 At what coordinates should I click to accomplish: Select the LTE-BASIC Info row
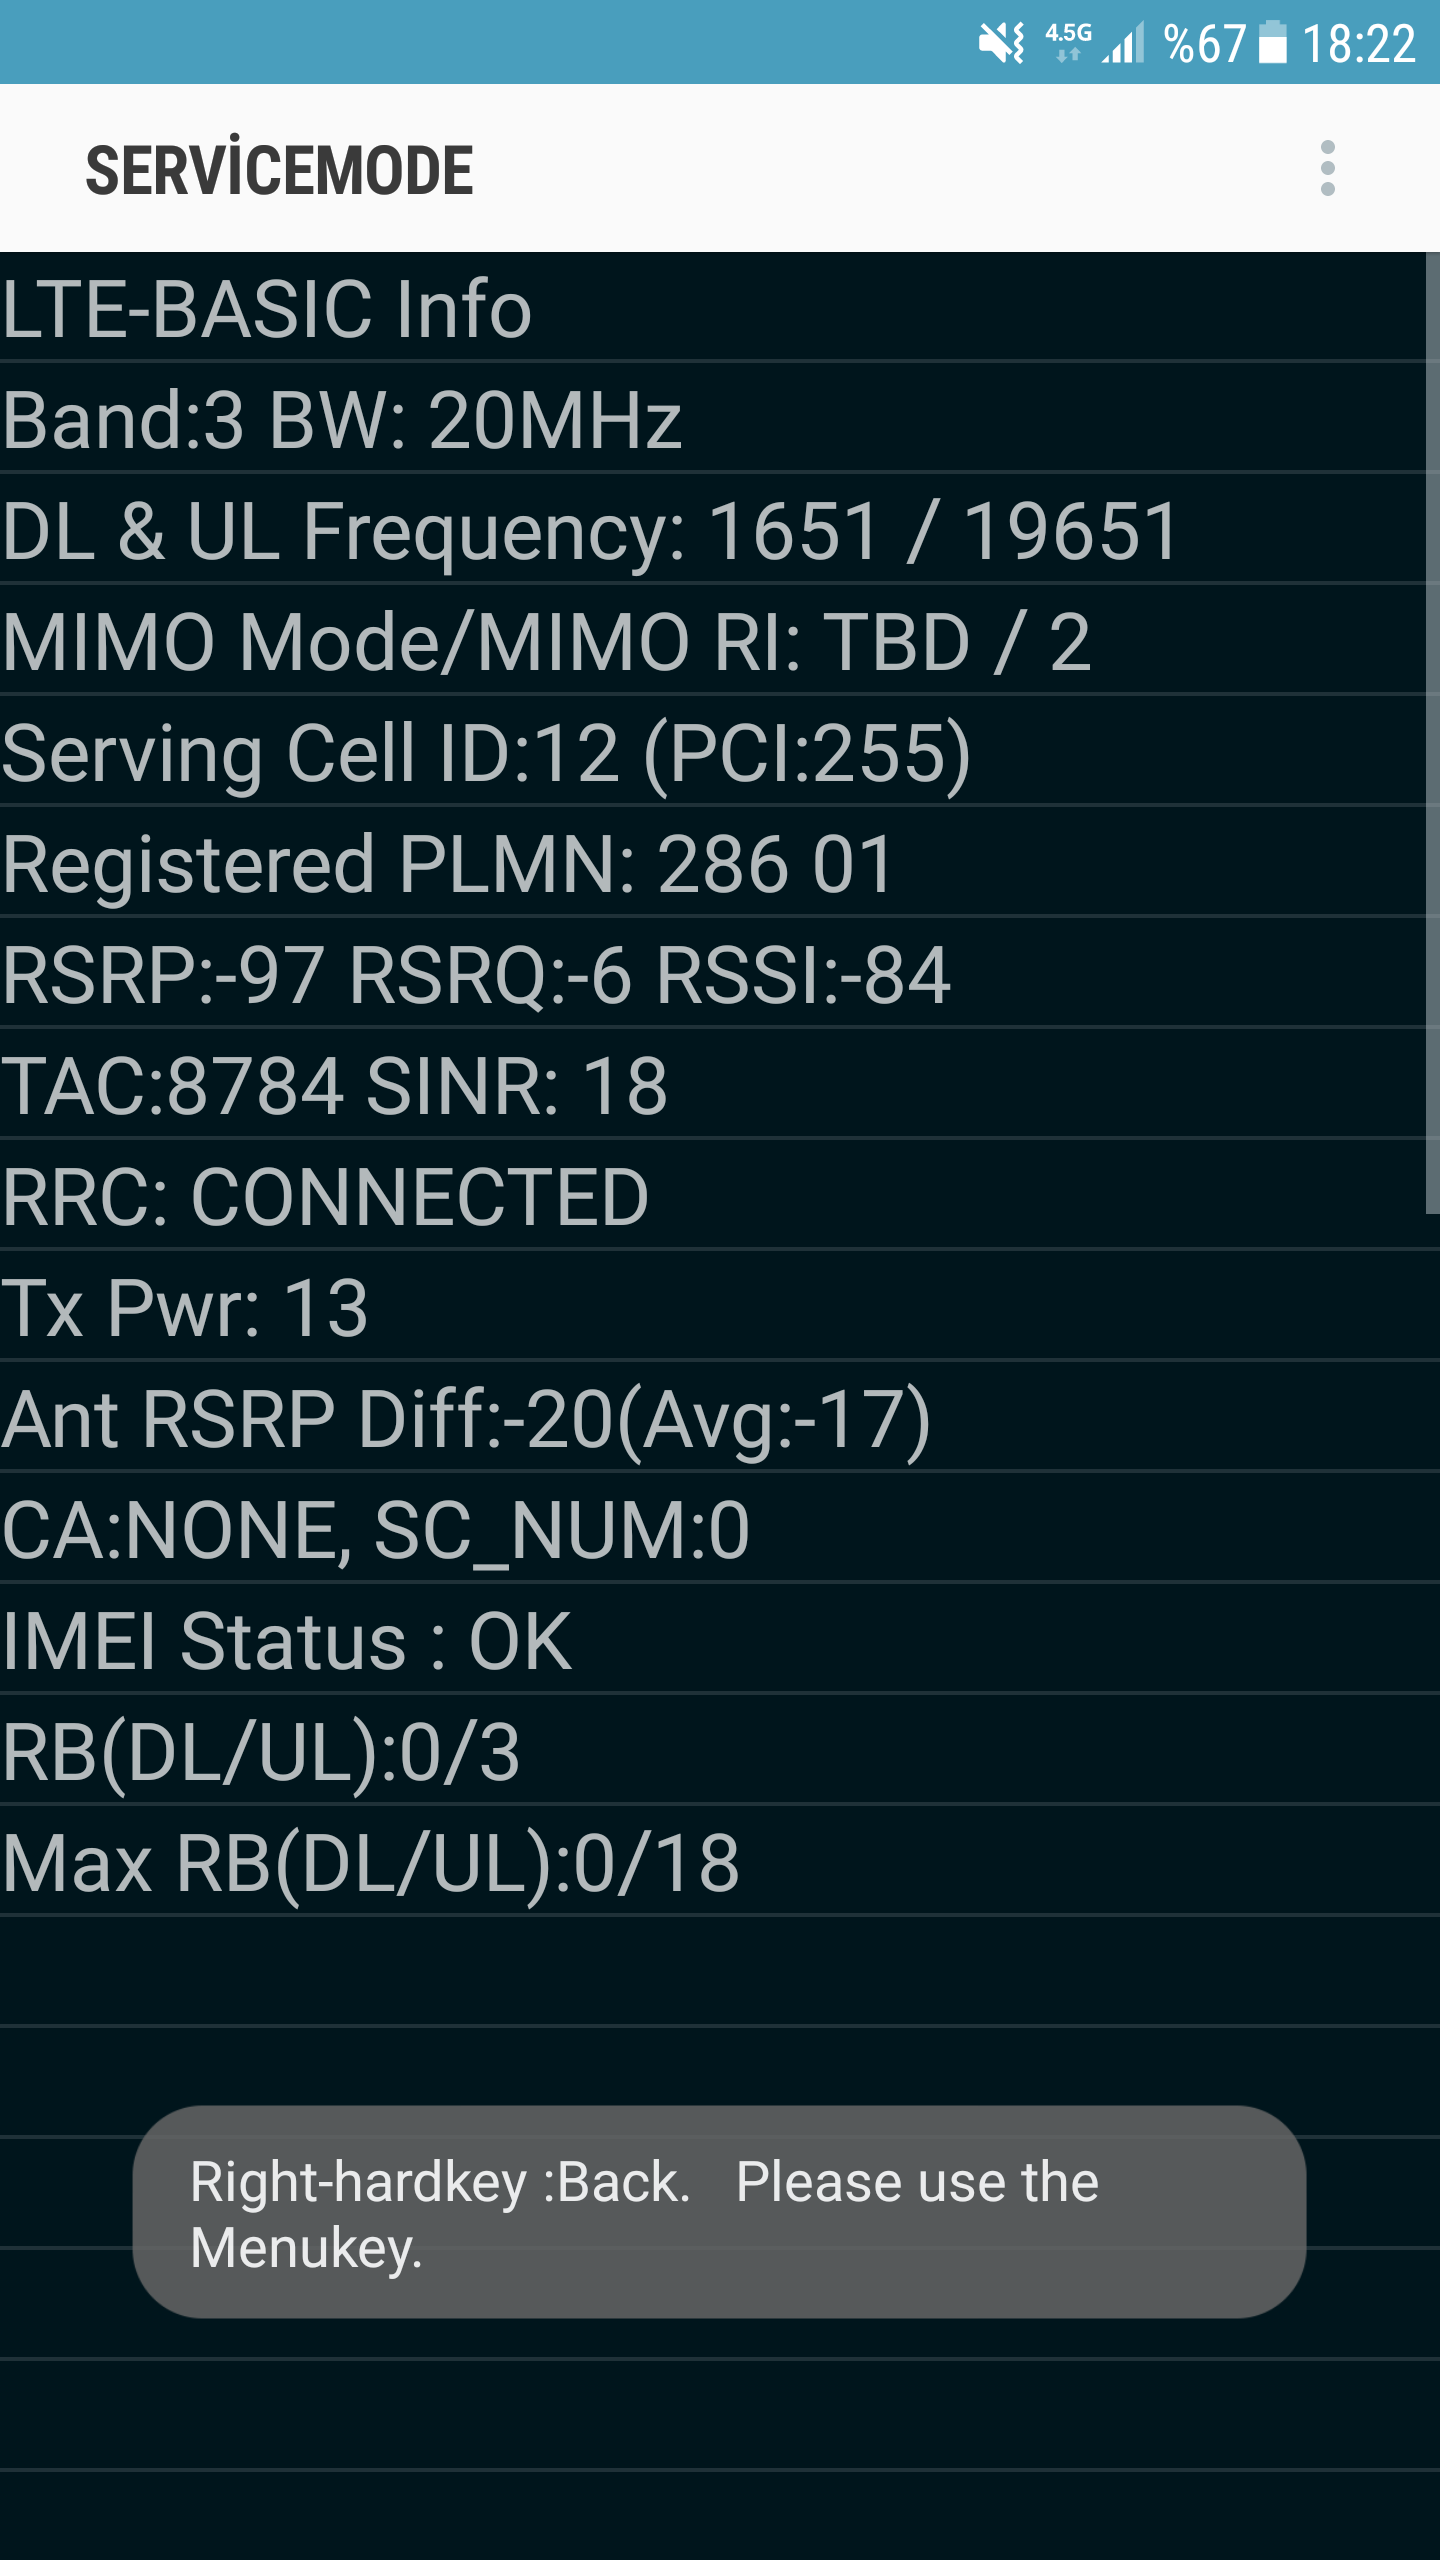tap(712, 307)
